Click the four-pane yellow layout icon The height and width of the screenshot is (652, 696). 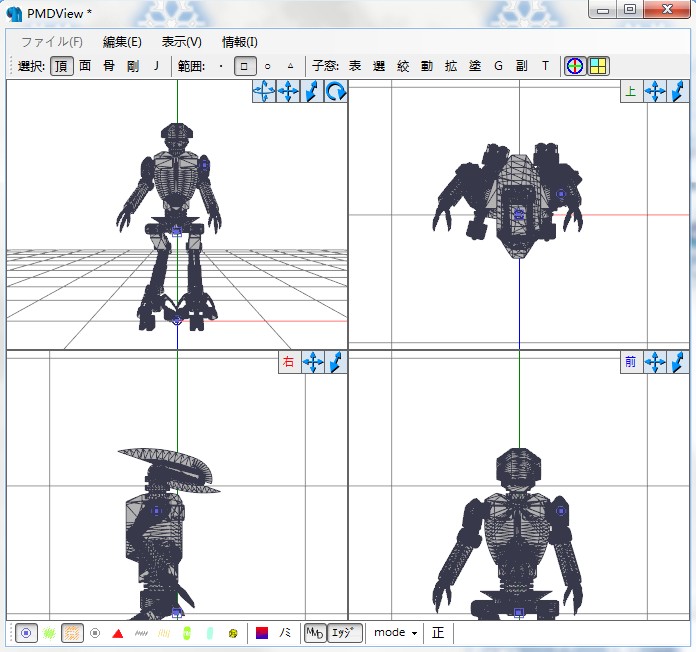[598, 66]
